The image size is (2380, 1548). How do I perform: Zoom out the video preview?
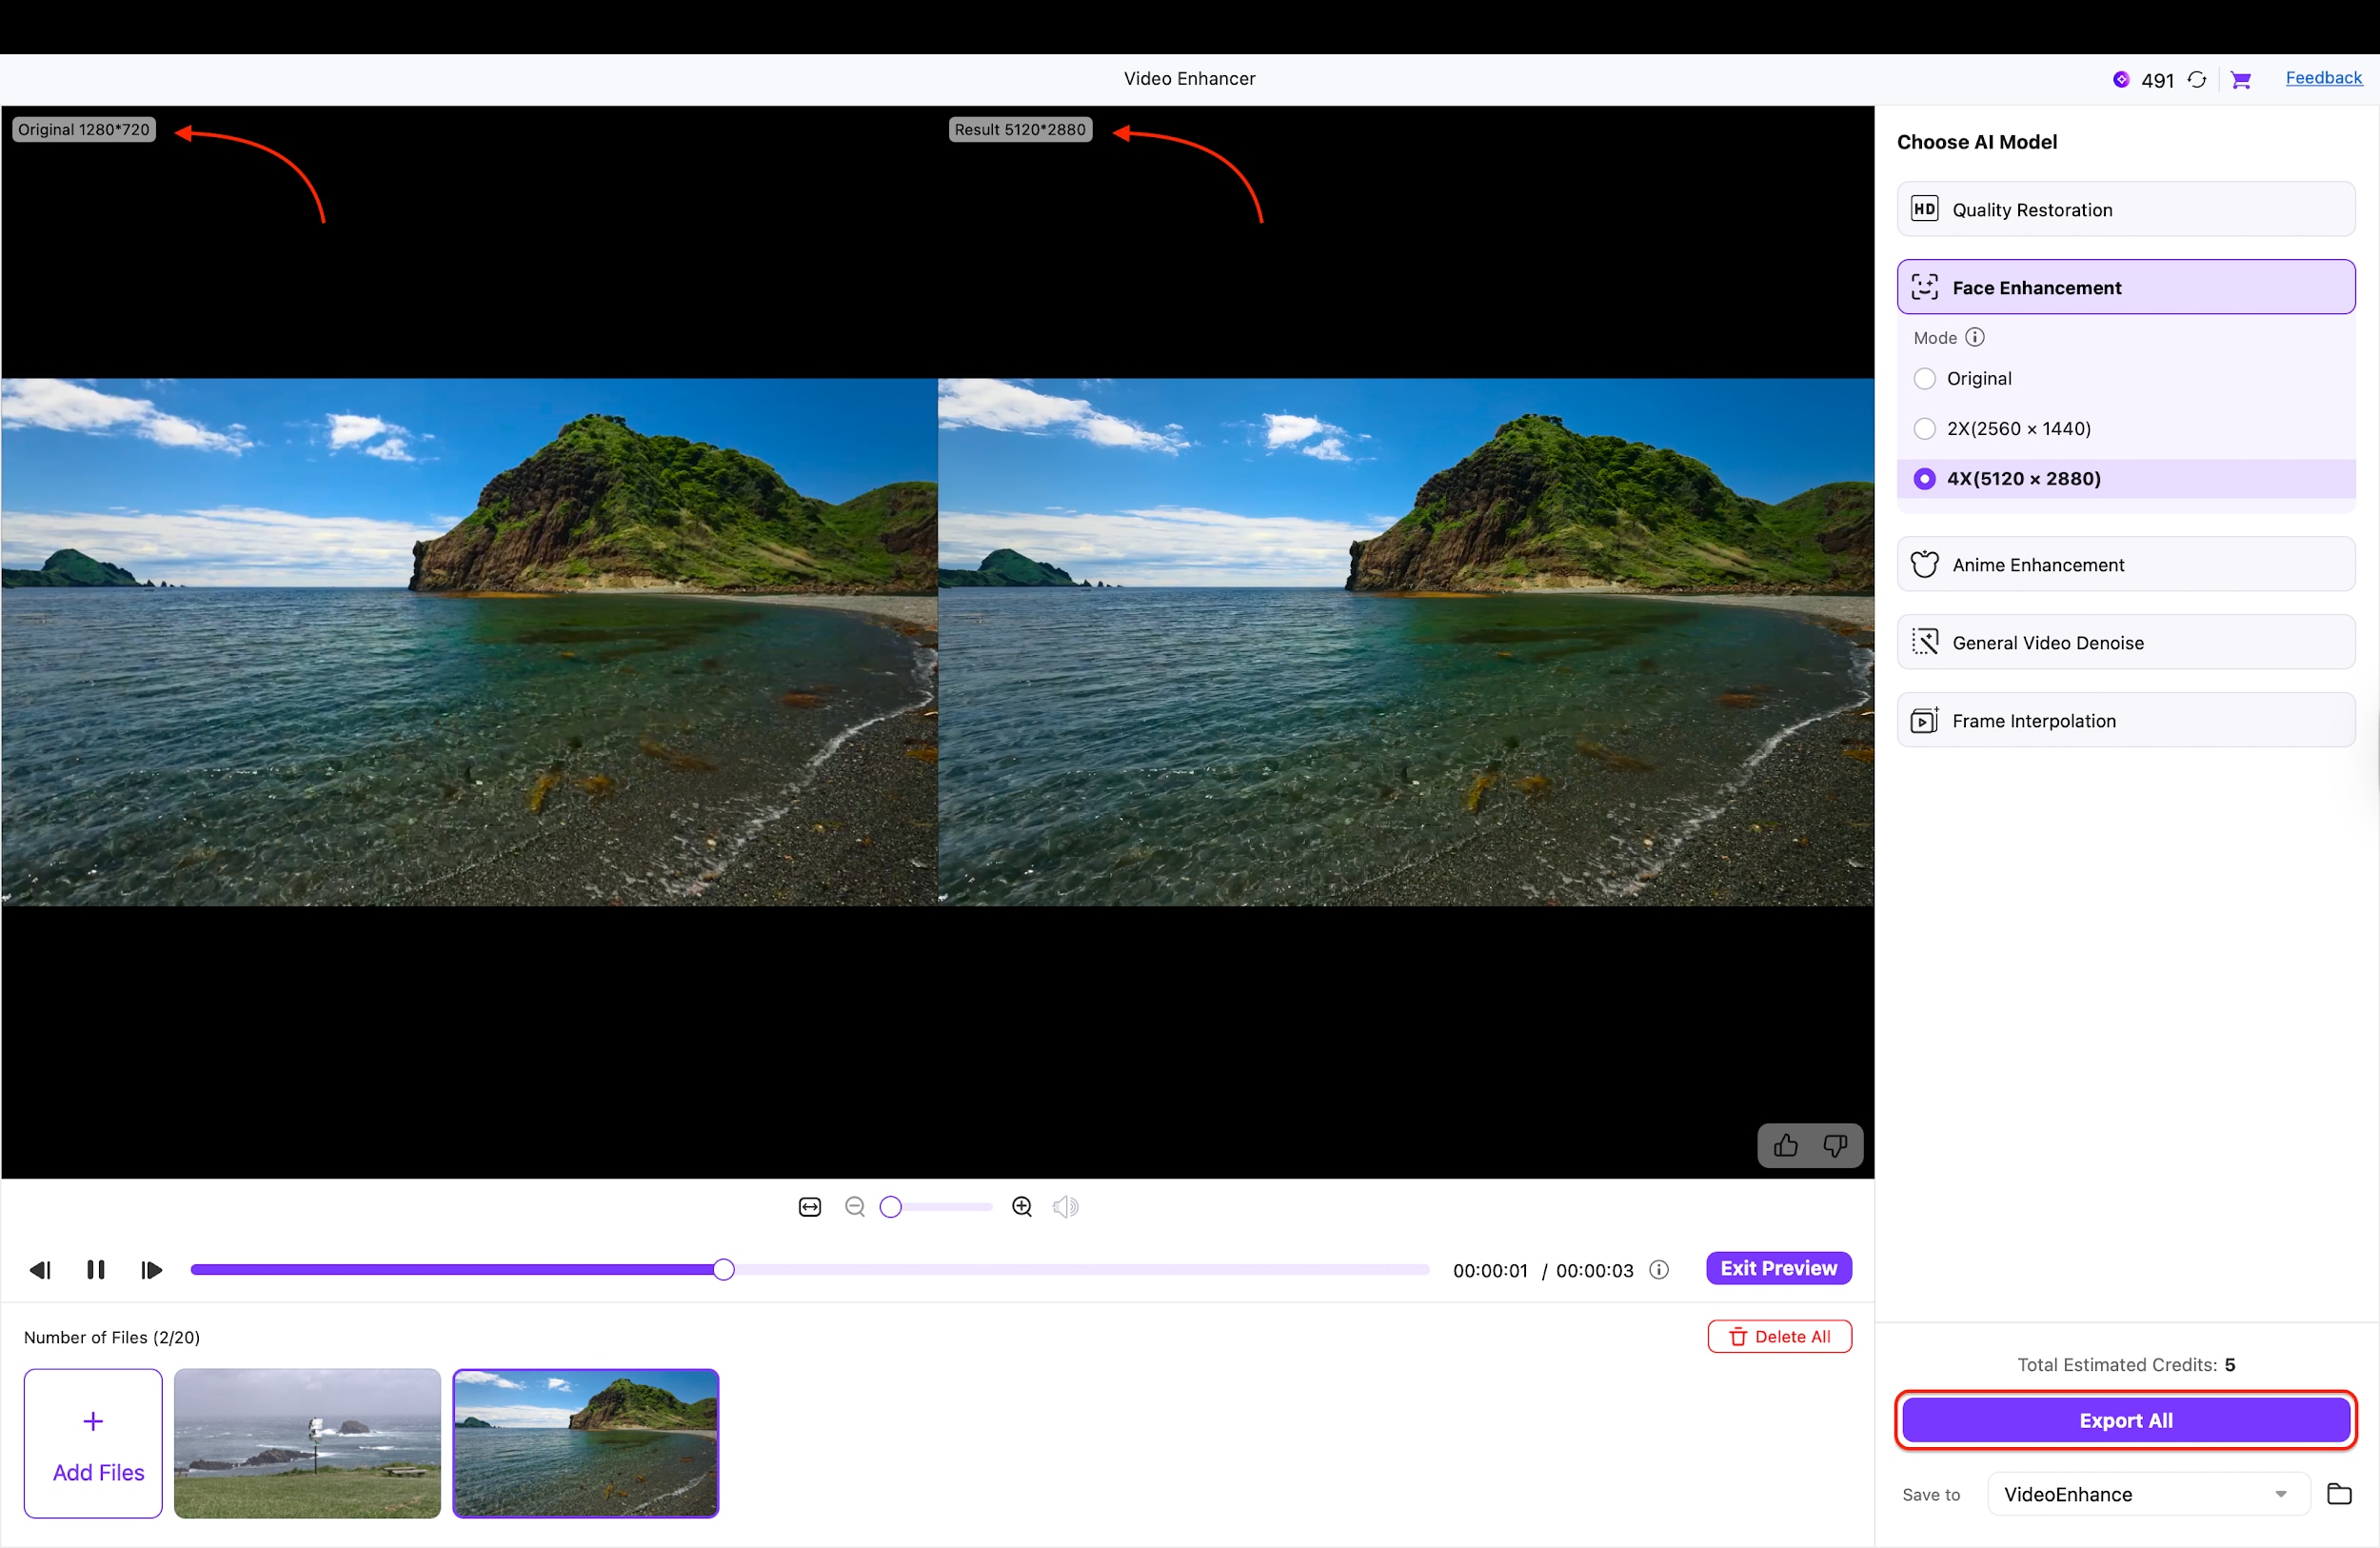856,1206
